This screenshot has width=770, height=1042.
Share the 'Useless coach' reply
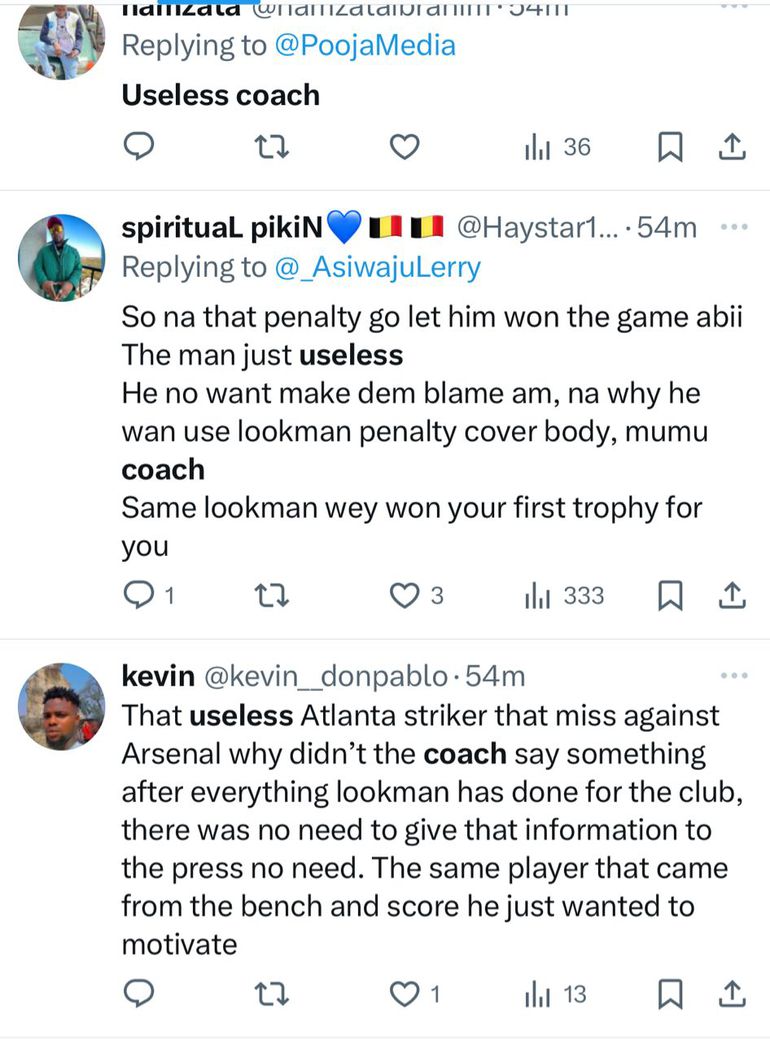pos(733,148)
